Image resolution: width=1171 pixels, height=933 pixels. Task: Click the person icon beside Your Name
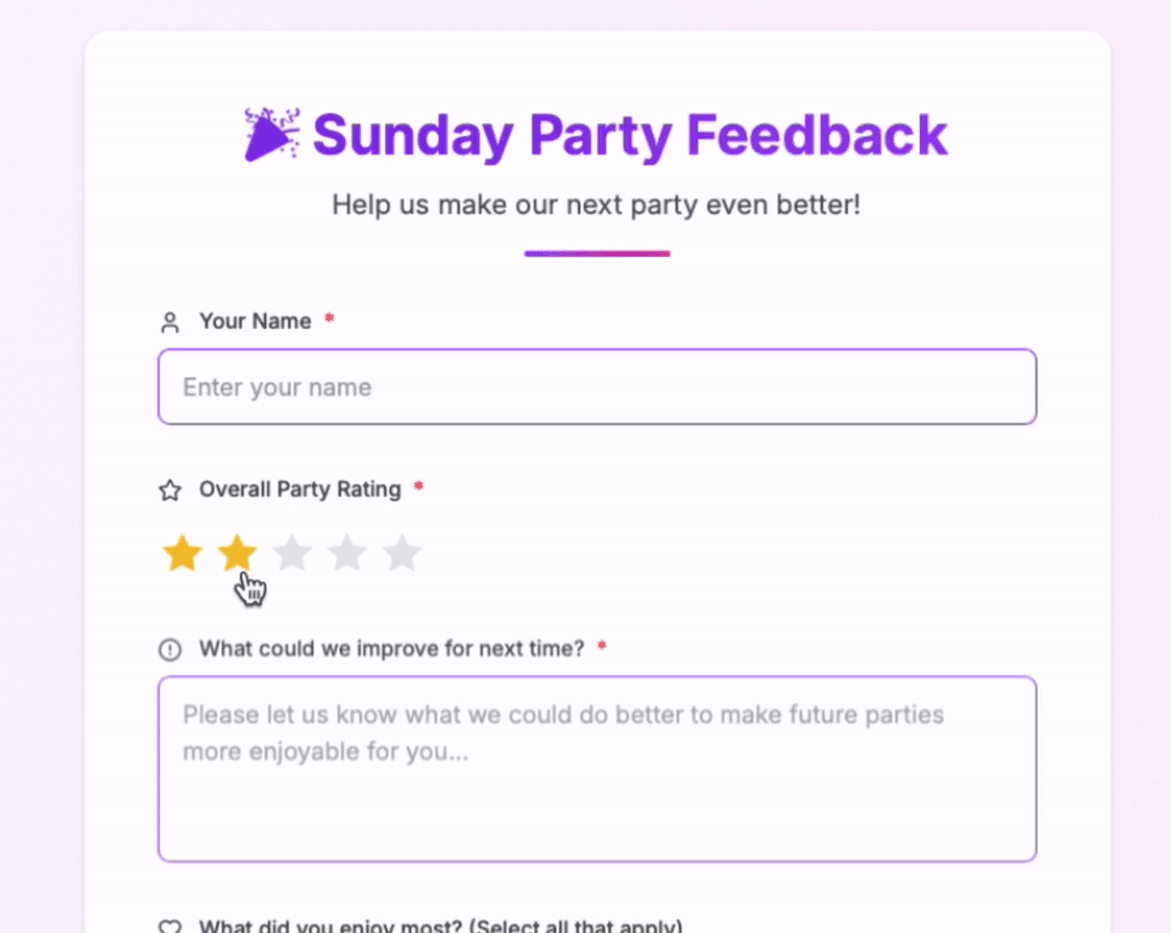170,322
